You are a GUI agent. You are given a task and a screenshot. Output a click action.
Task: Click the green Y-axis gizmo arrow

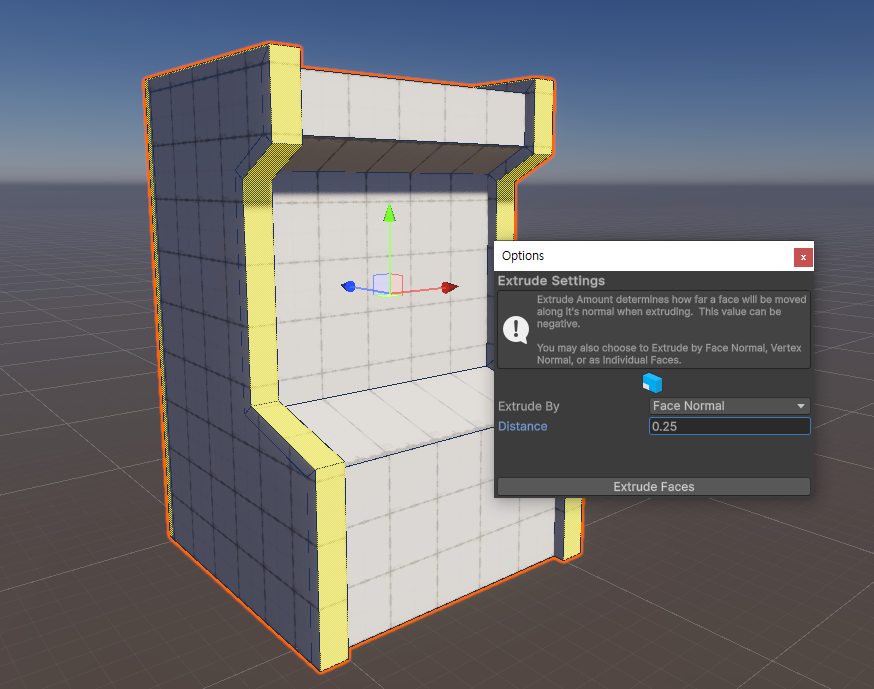(390, 213)
